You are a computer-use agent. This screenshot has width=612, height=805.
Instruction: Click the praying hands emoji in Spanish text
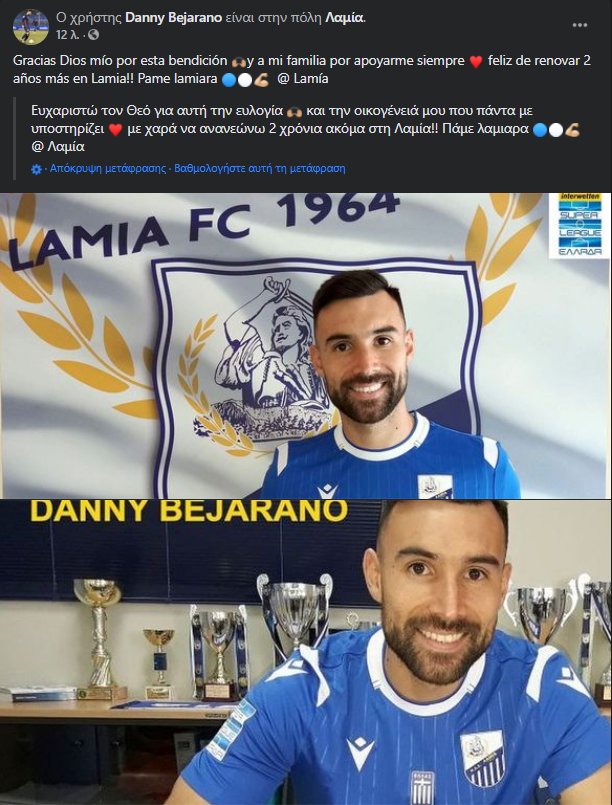pyautogui.click(x=239, y=62)
